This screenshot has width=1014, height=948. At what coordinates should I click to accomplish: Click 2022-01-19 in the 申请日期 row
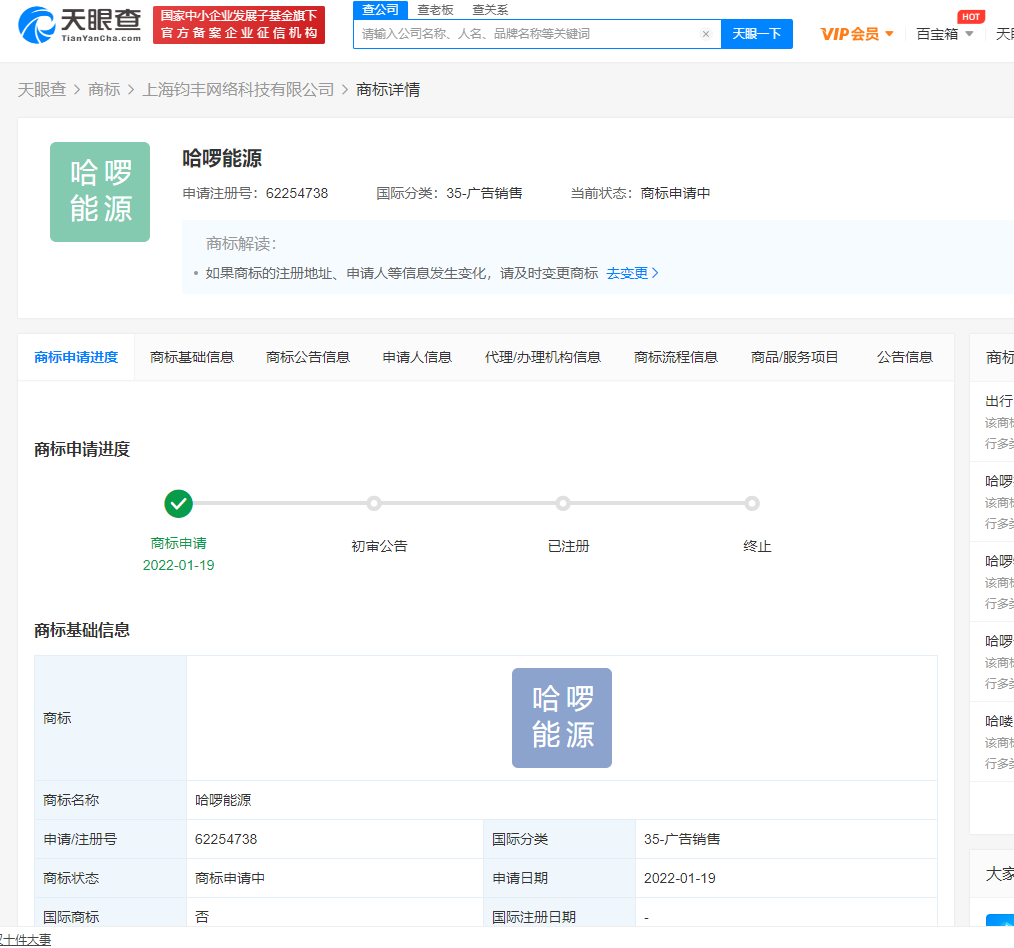[x=680, y=878]
